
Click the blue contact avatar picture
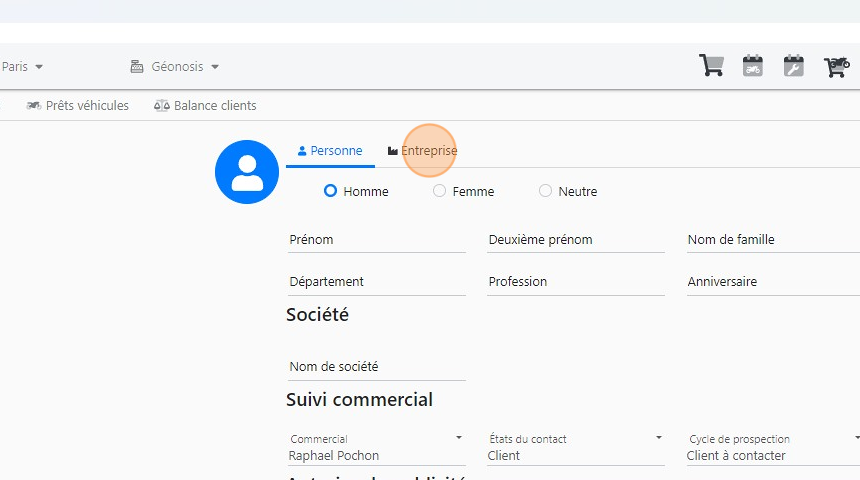[x=247, y=172]
